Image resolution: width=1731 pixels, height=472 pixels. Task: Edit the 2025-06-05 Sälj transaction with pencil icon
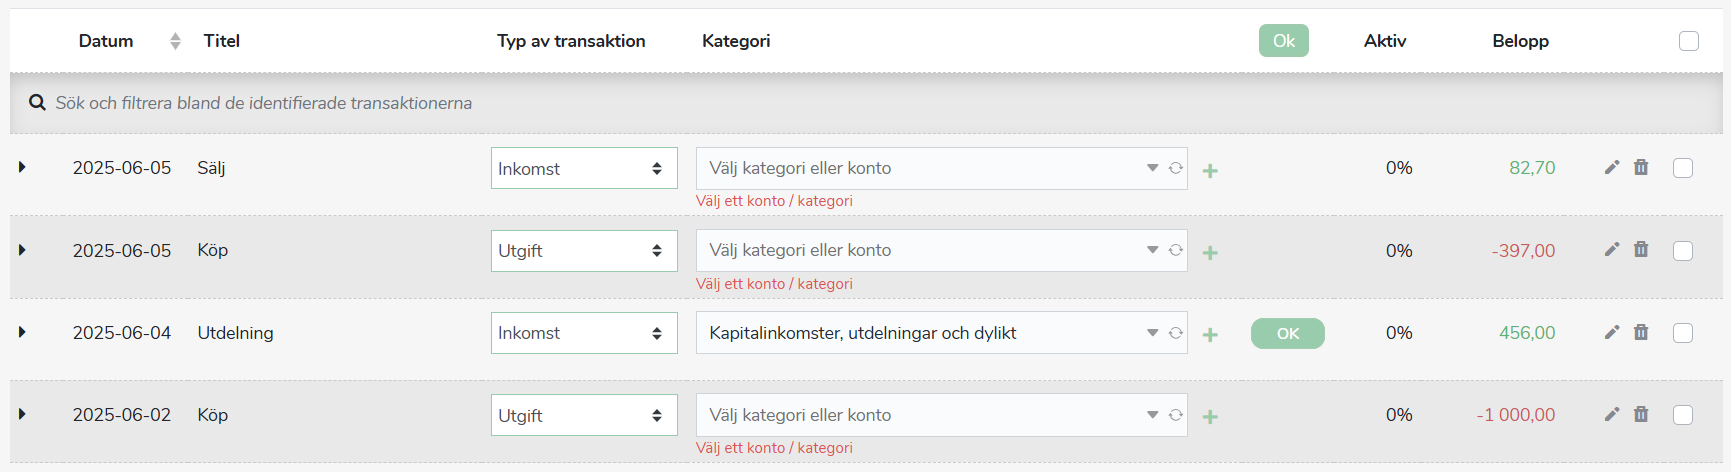[x=1611, y=168]
